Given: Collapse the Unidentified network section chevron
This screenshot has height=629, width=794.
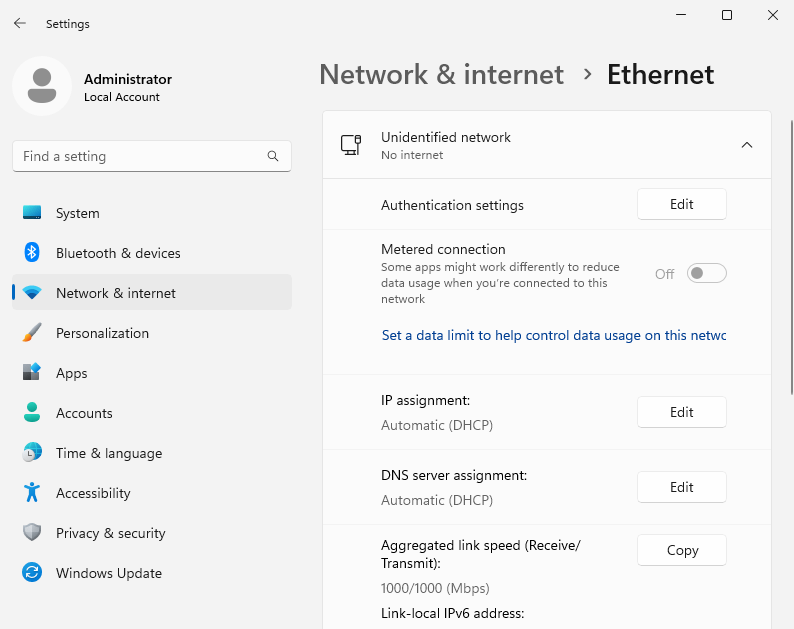Looking at the screenshot, I should coord(746,145).
